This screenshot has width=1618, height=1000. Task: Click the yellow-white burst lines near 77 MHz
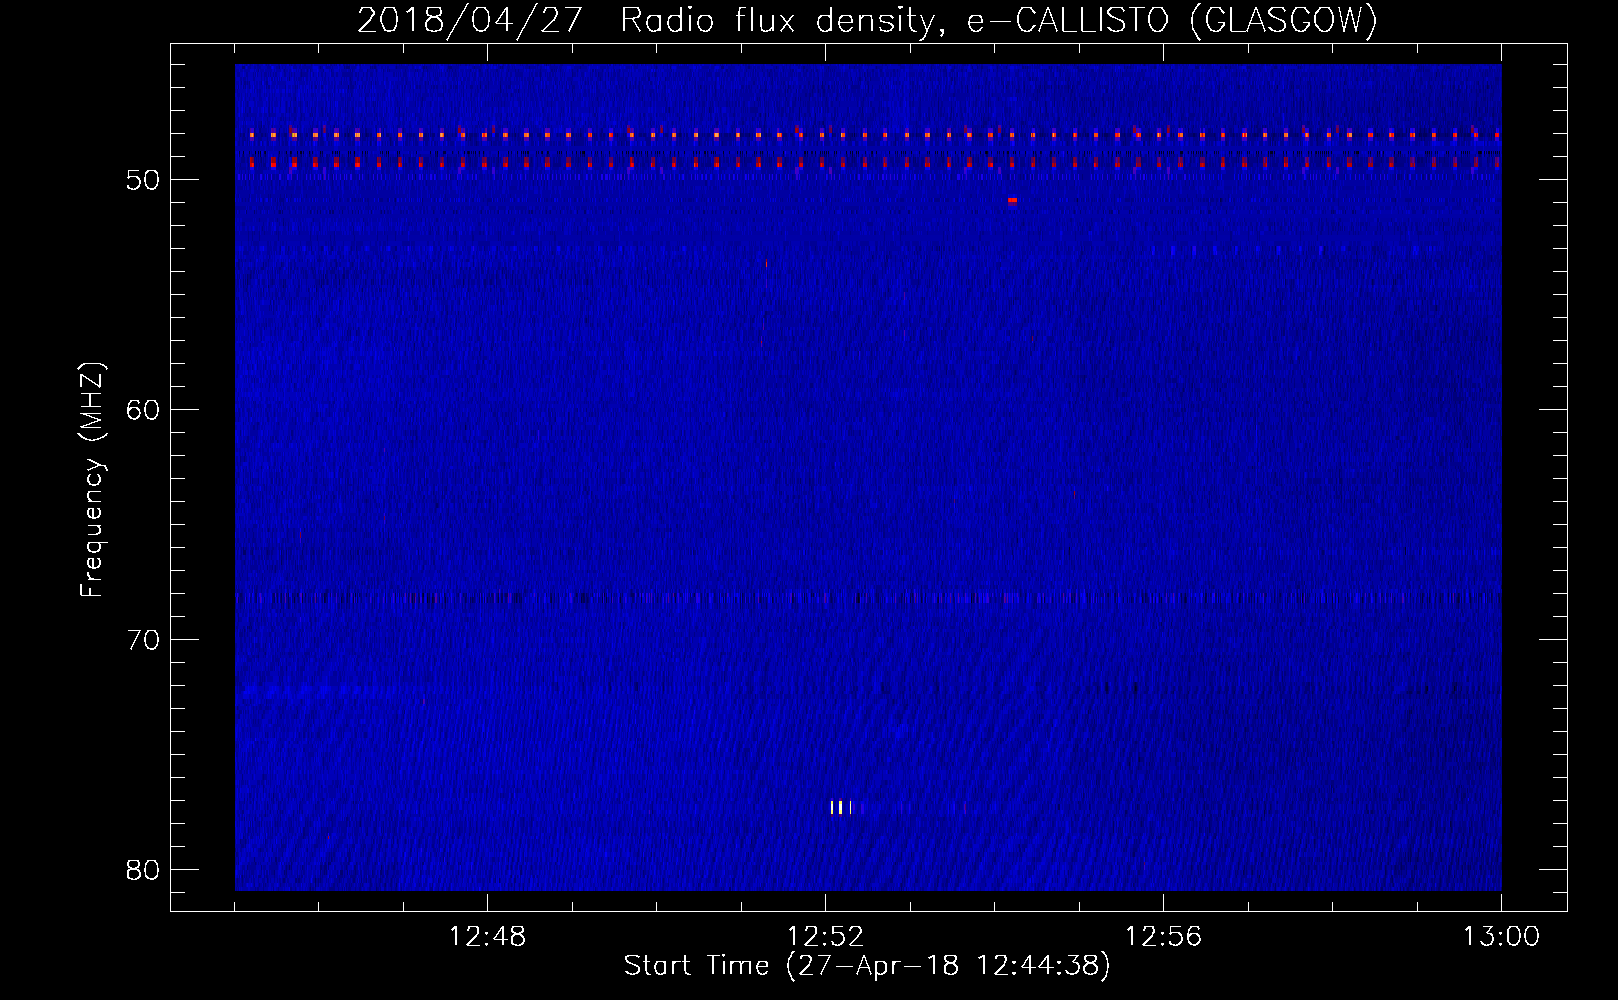click(841, 807)
